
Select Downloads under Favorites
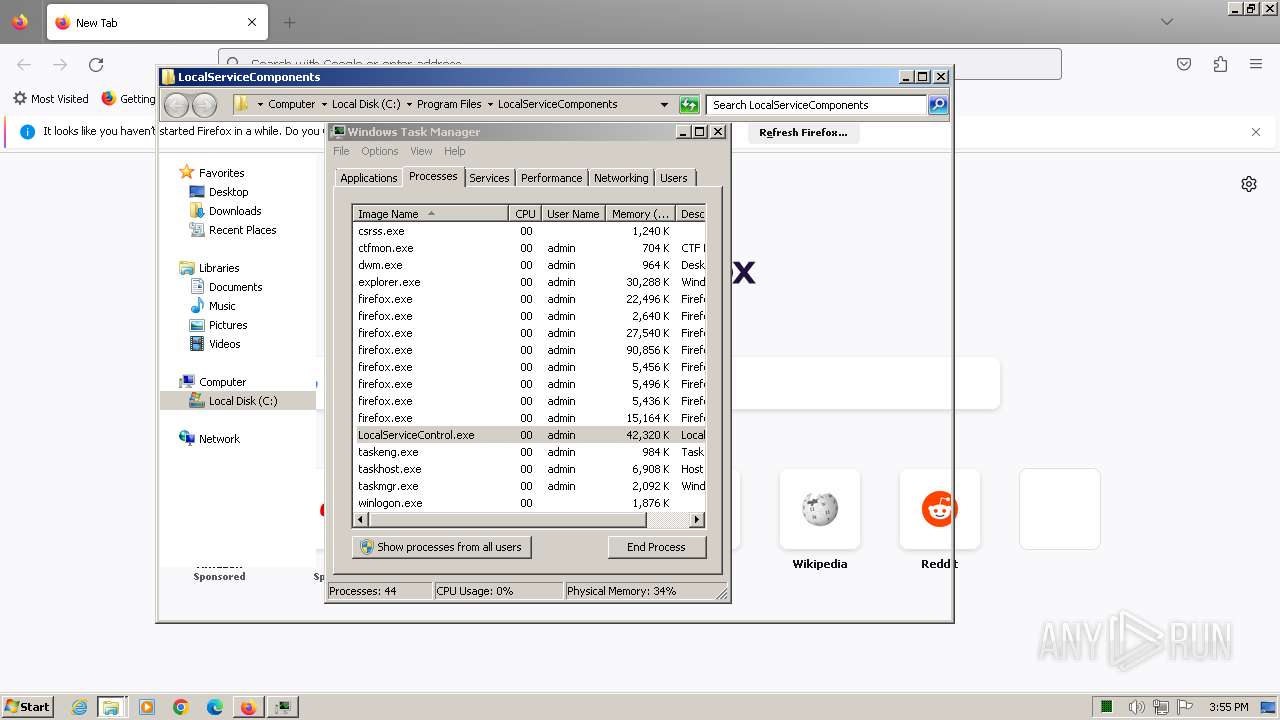point(235,211)
